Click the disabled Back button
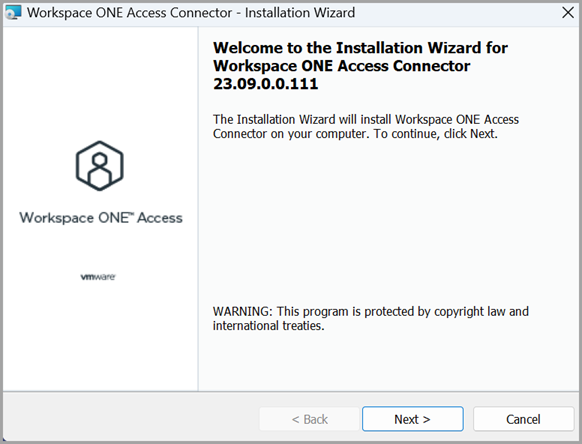 [x=310, y=419]
